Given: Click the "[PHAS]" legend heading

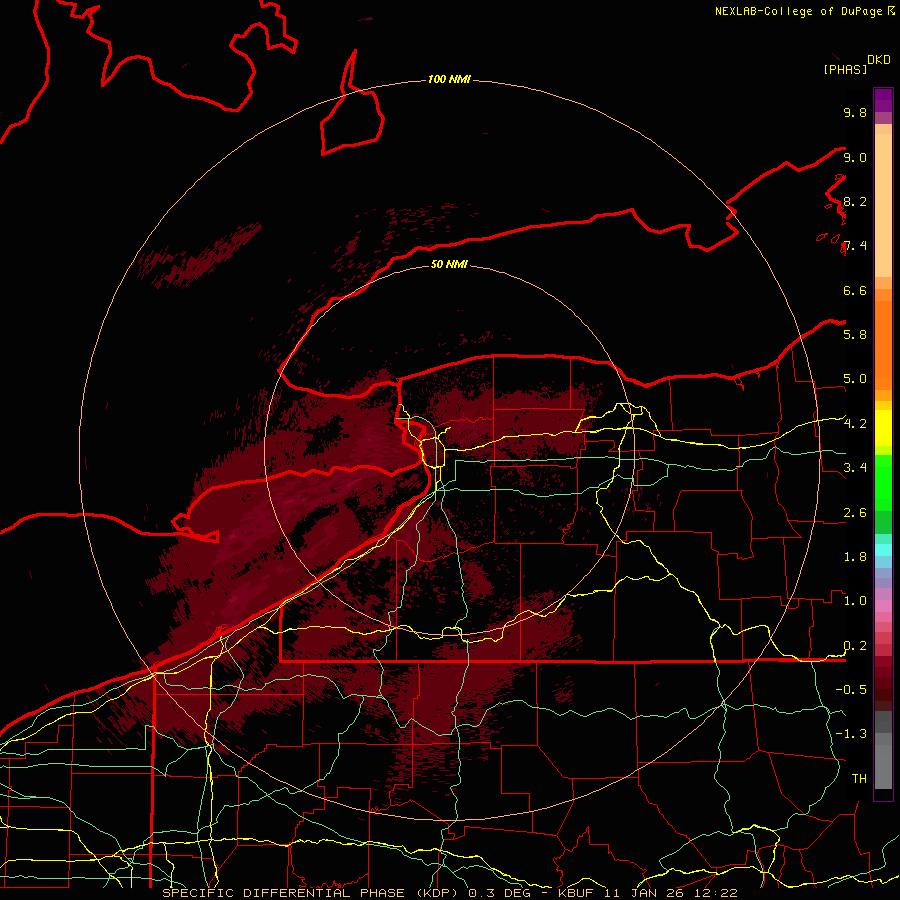Looking at the screenshot, I should (x=845, y=69).
